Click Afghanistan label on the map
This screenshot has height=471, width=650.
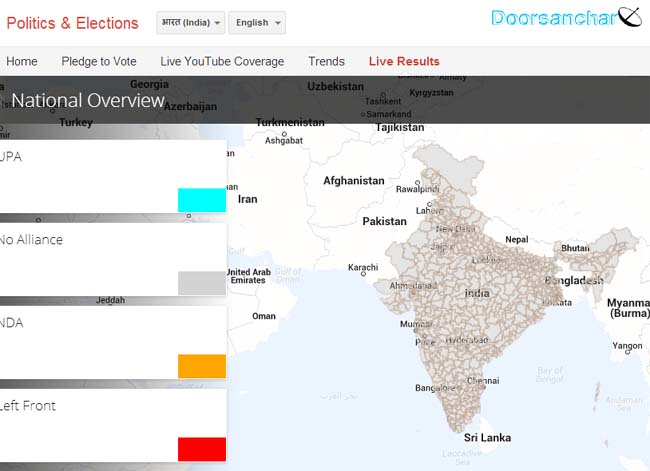(354, 181)
